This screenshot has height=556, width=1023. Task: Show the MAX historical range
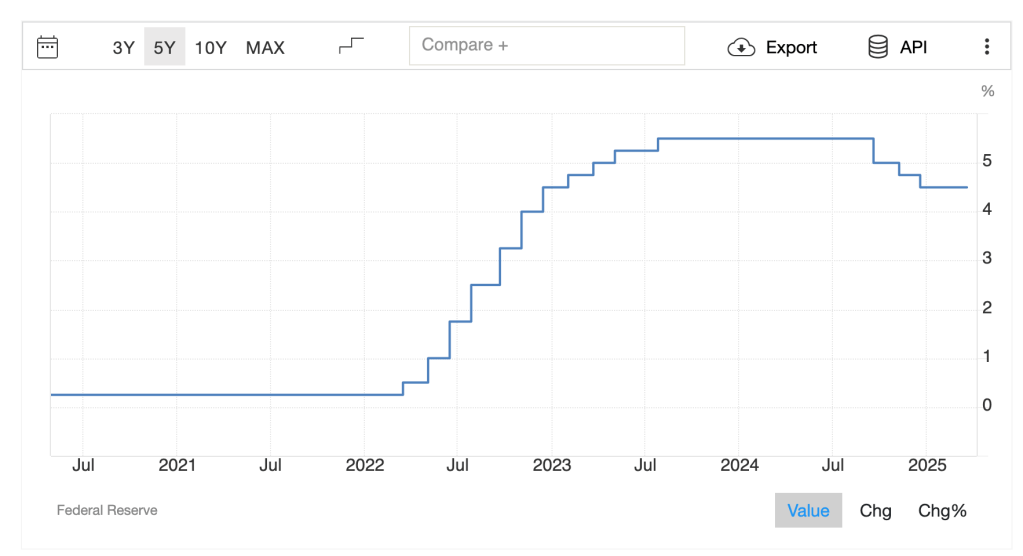(265, 47)
